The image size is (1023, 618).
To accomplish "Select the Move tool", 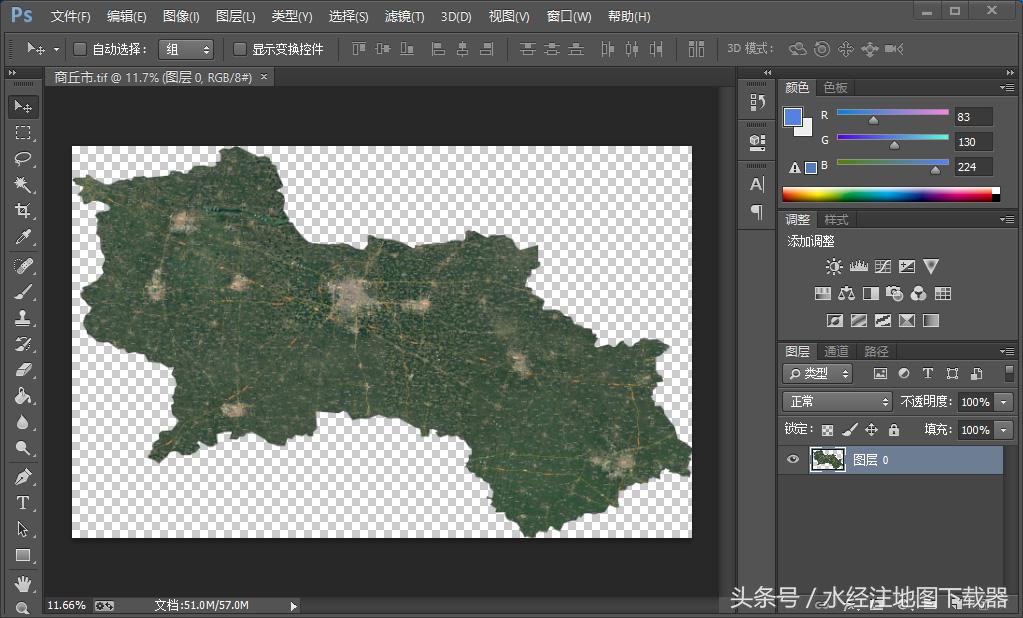I will coord(23,107).
